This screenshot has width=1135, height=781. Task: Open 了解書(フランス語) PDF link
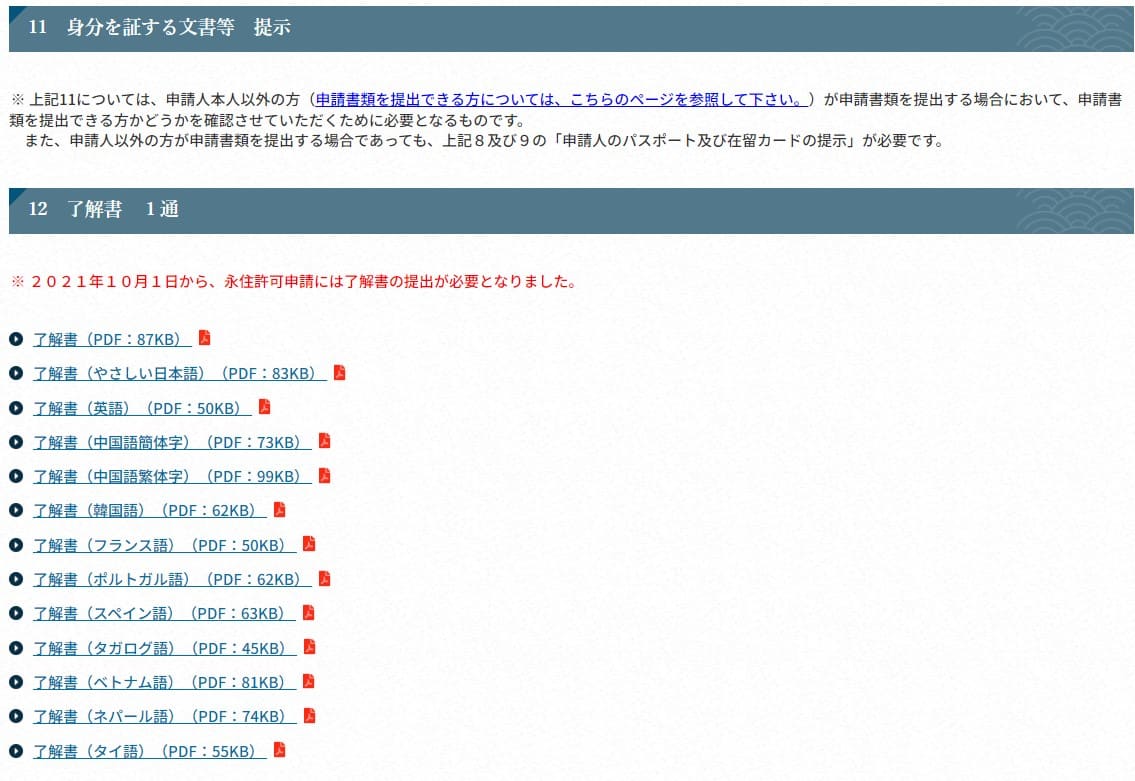pos(164,545)
